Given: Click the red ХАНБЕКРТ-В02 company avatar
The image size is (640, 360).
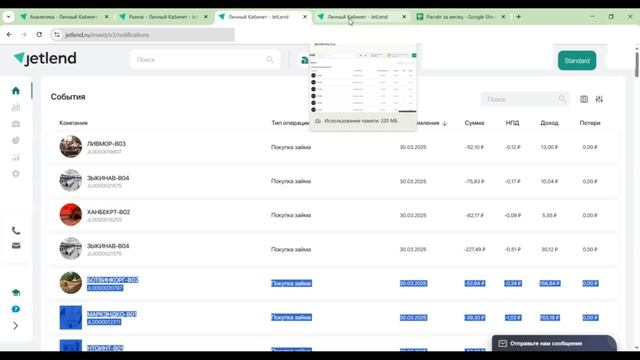Looking at the screenshot, I should (71, 215).
